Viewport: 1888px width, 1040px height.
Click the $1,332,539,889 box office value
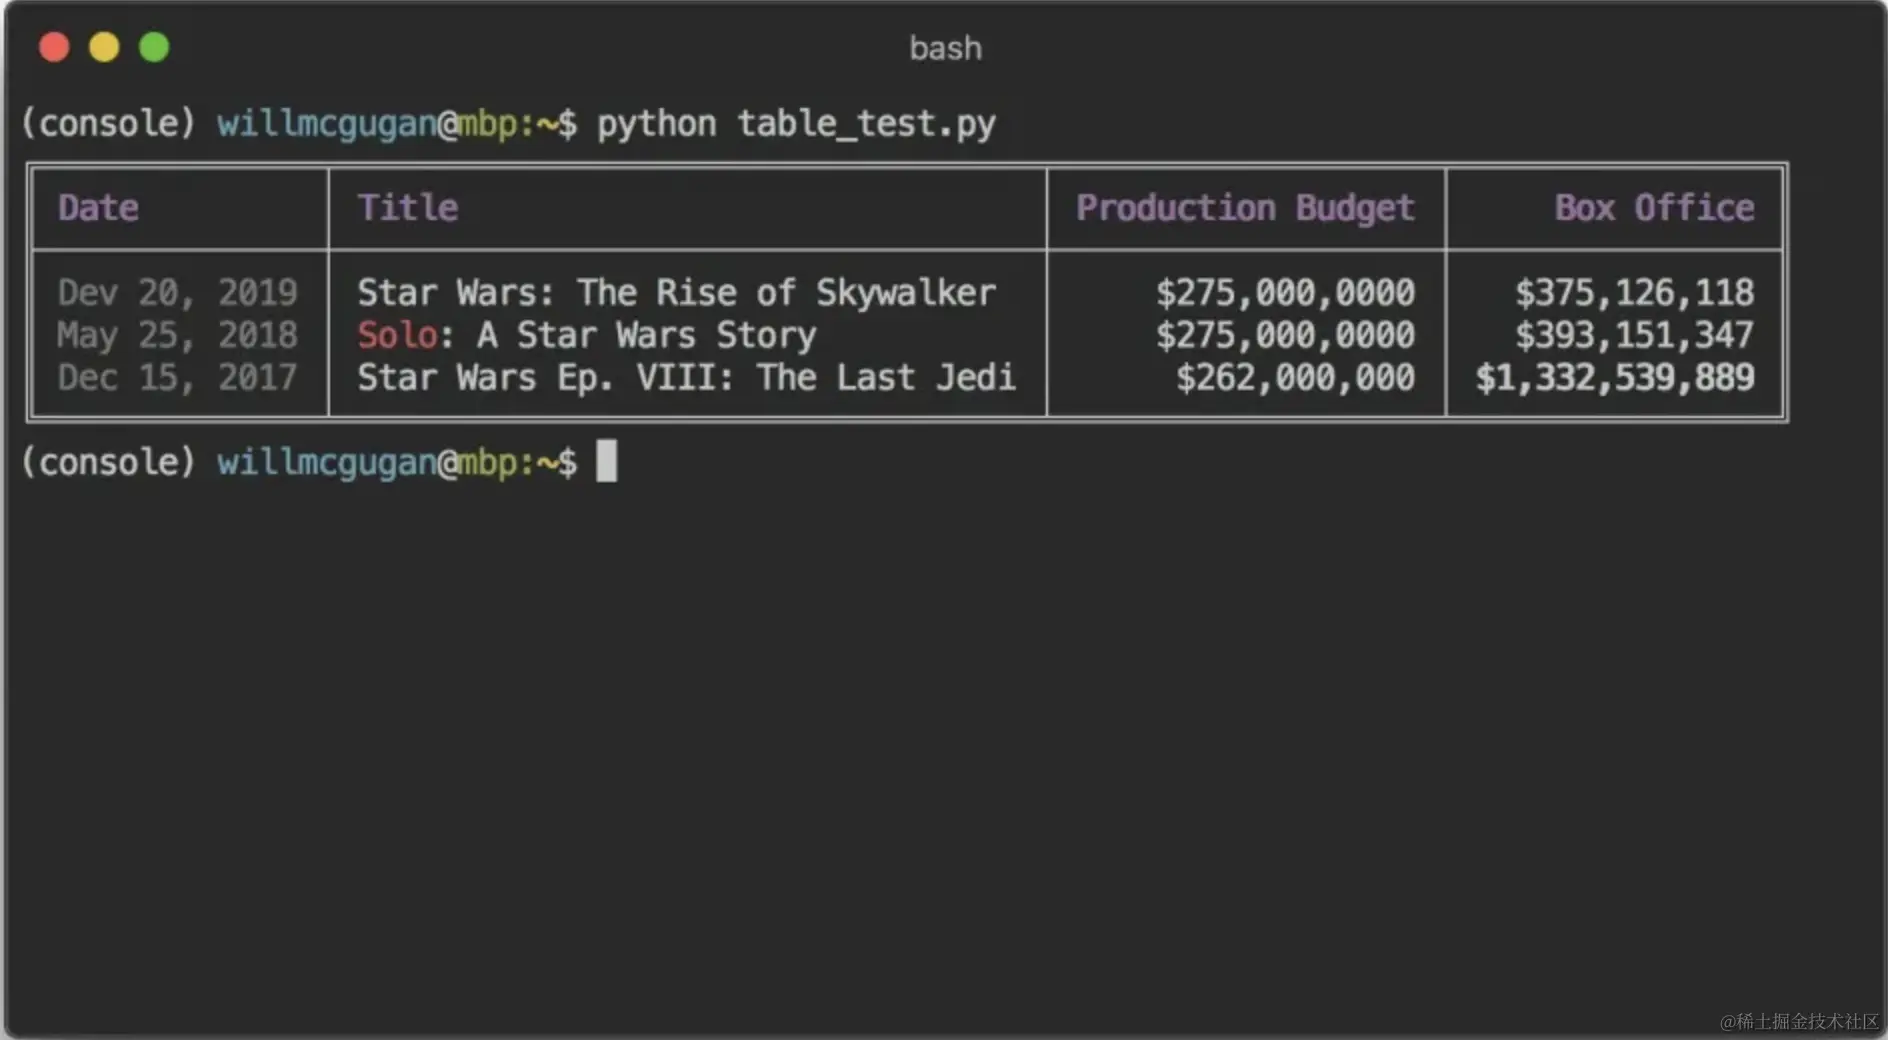[1615, 378]
